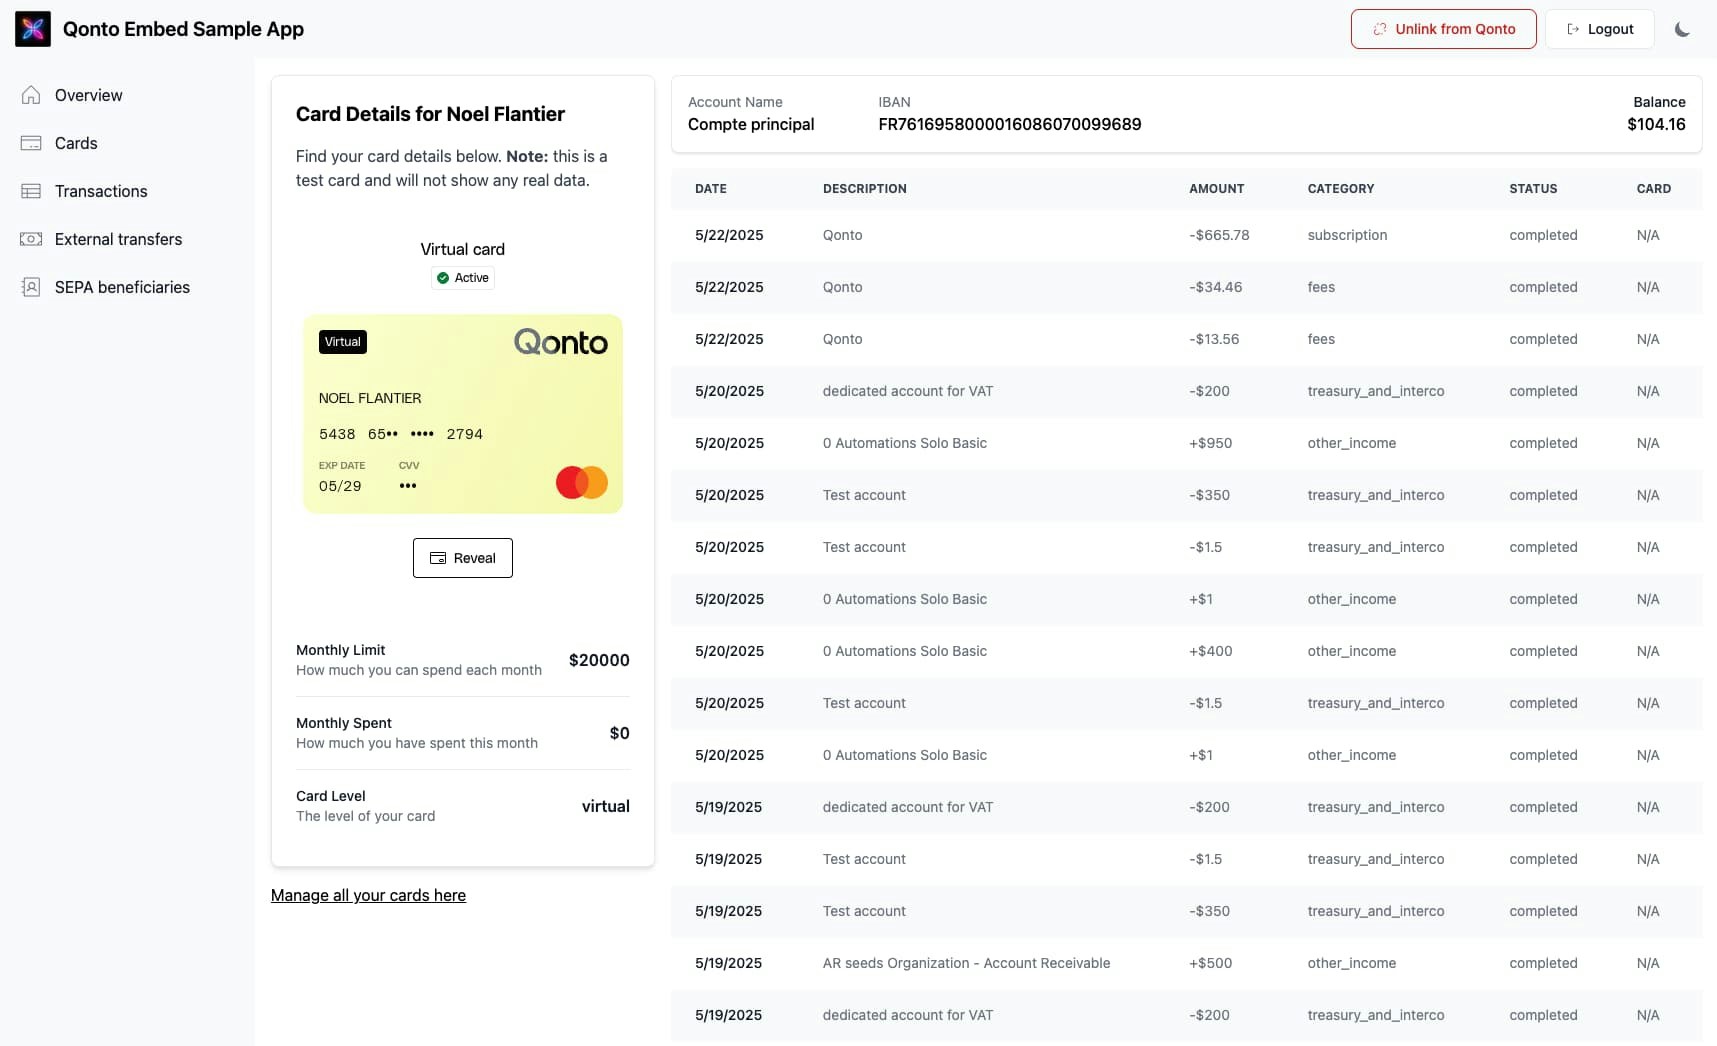Click the list icon beside Transactions
The image size is (1717, 1046).
click(x=31, y=191)
